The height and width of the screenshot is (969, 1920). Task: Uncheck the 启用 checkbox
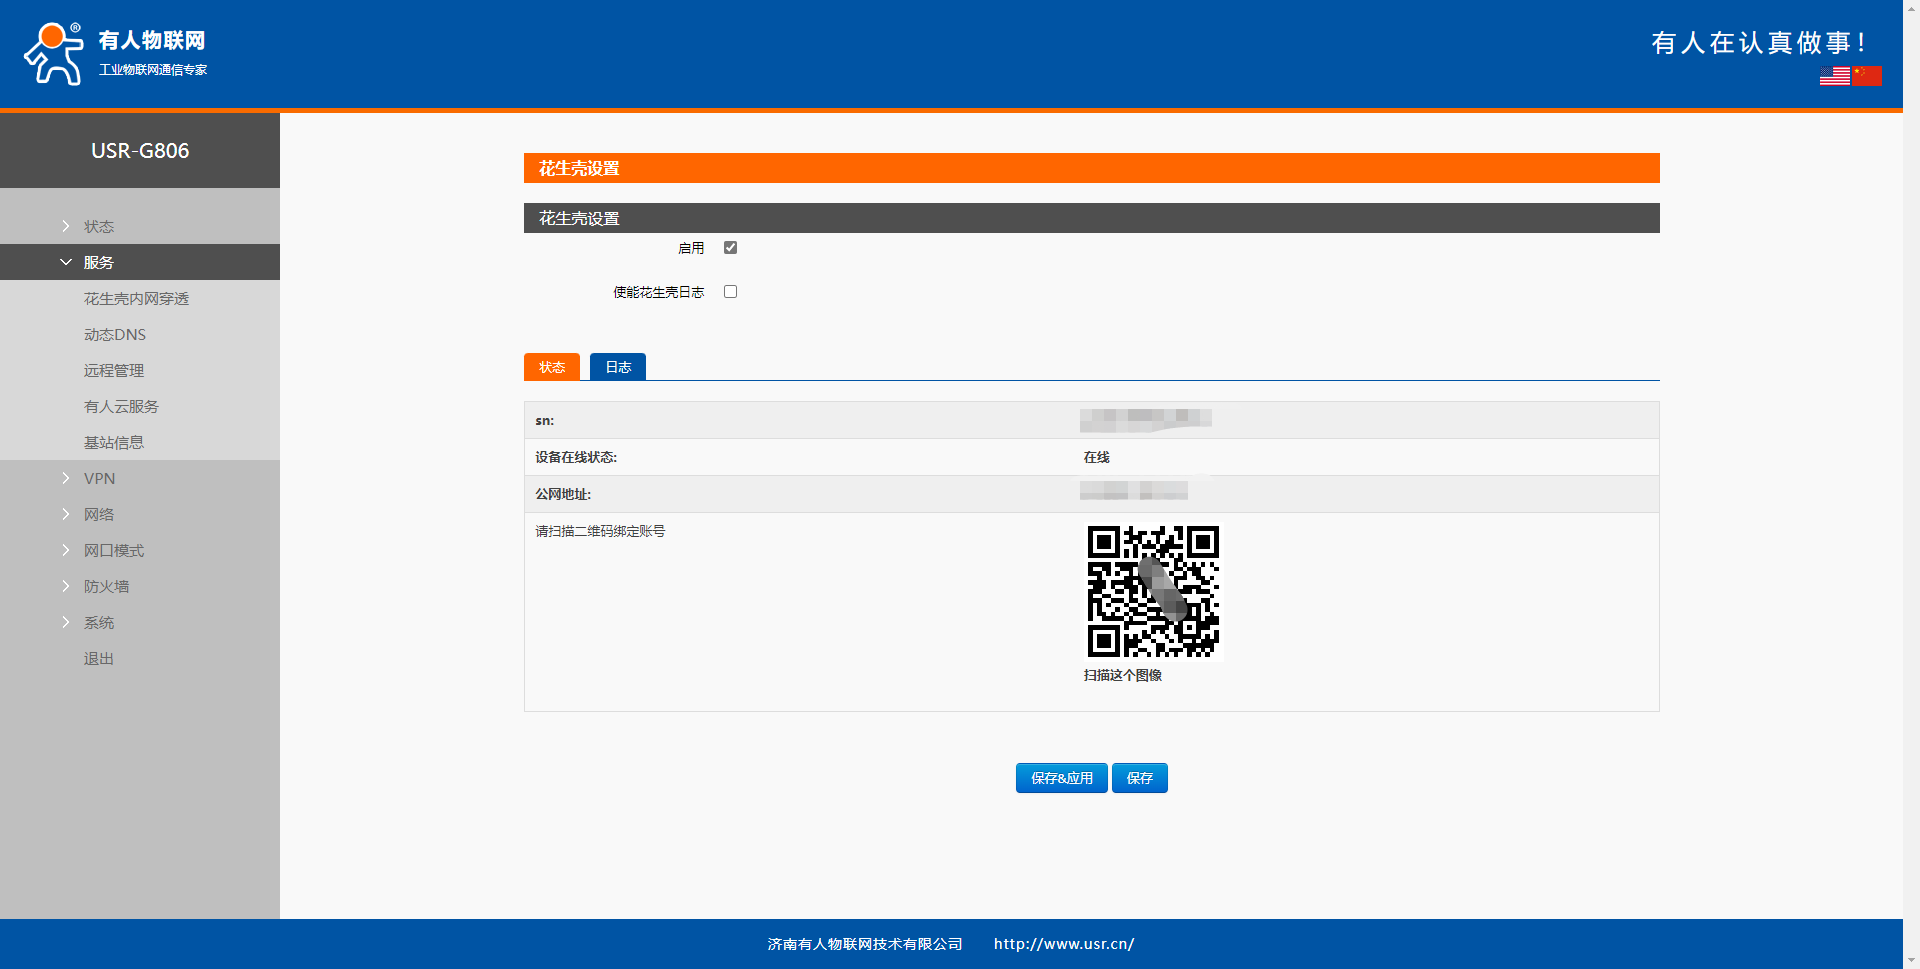click(730, 248)
